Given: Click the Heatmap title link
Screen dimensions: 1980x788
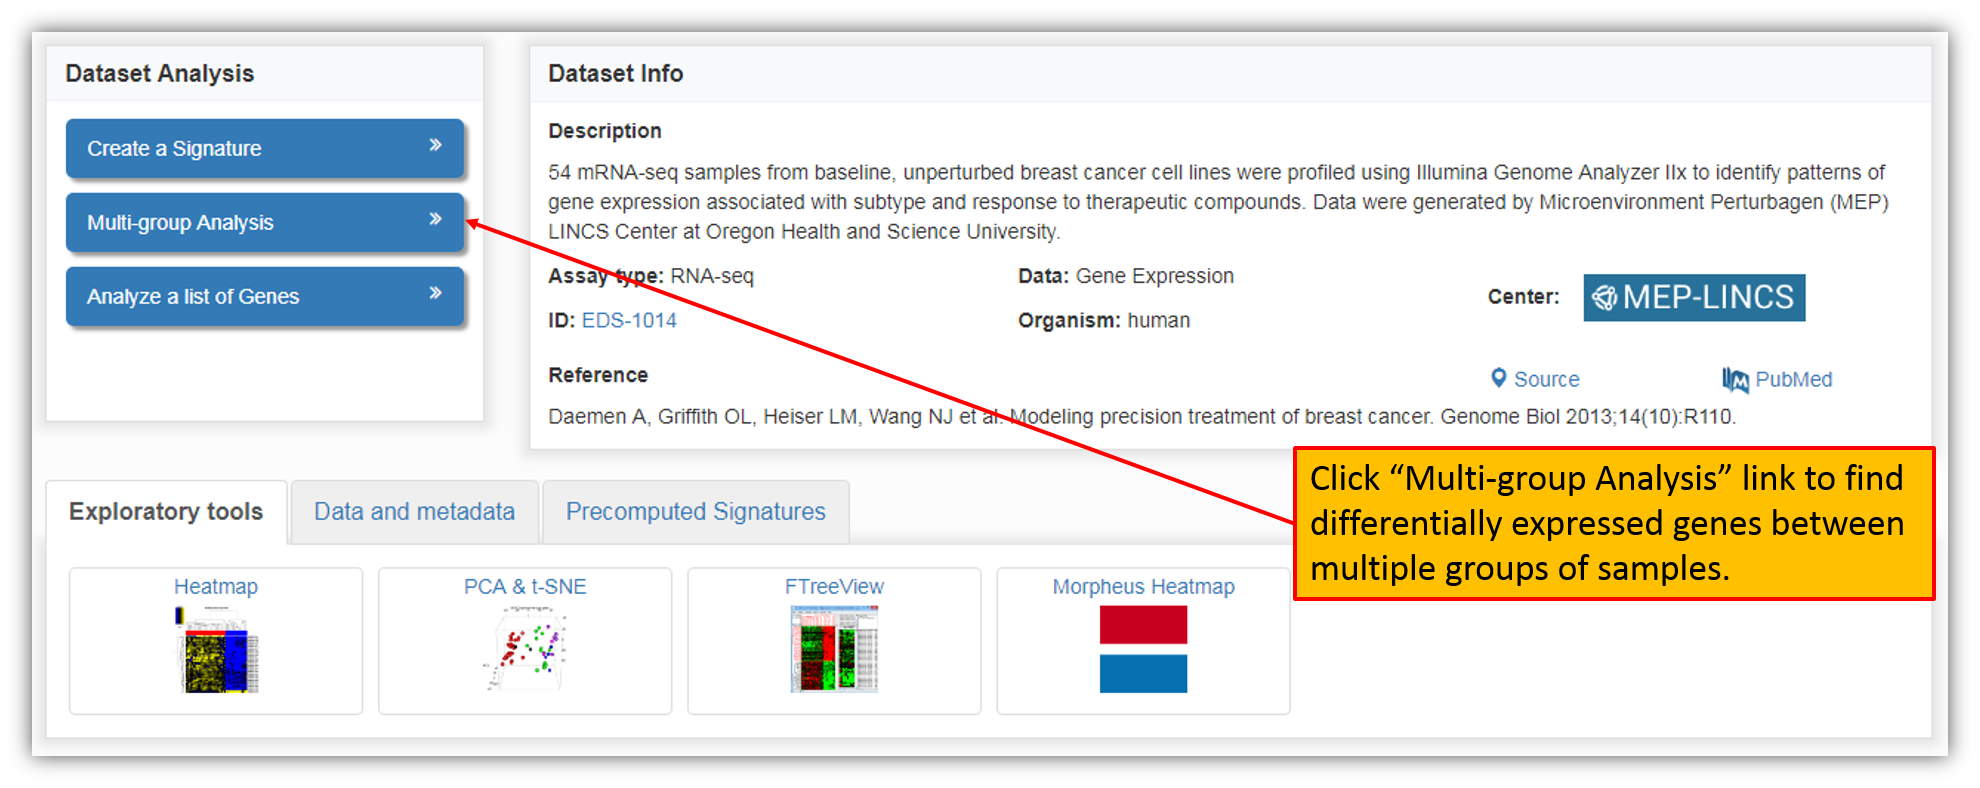Looking at the screenshot, I should [x=216, y=586].
